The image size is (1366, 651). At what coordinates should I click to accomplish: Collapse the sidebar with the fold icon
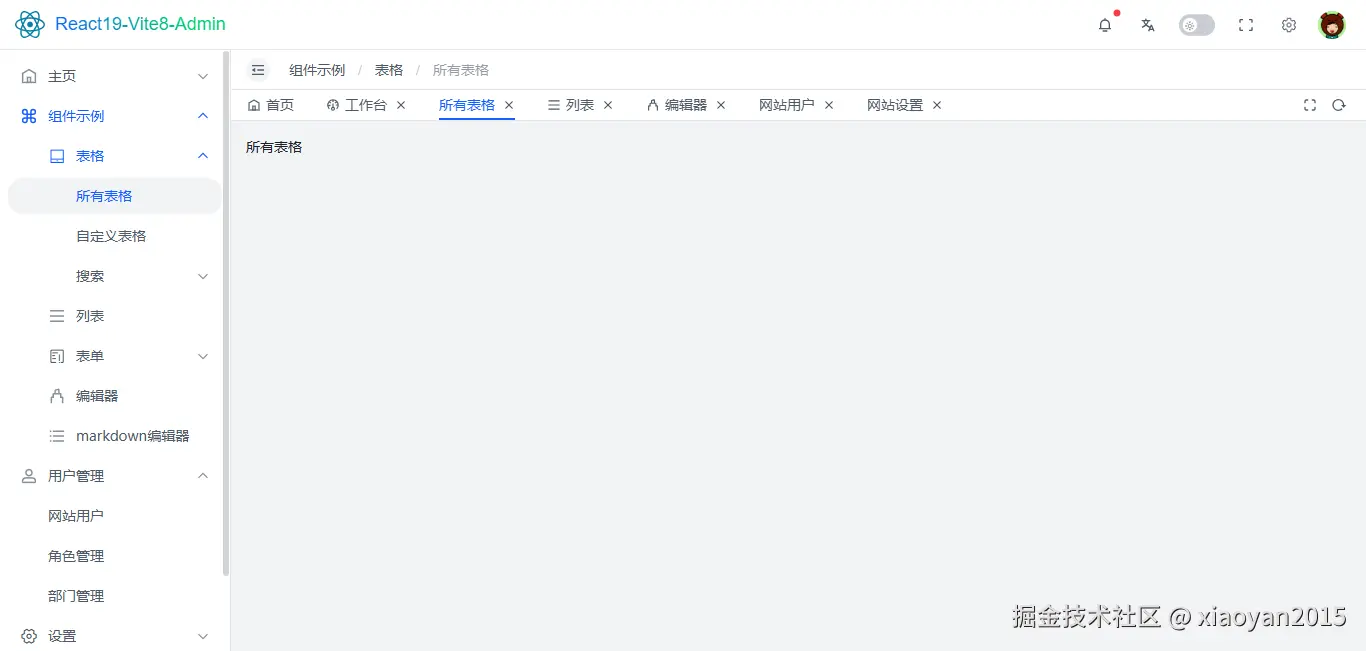258,70
